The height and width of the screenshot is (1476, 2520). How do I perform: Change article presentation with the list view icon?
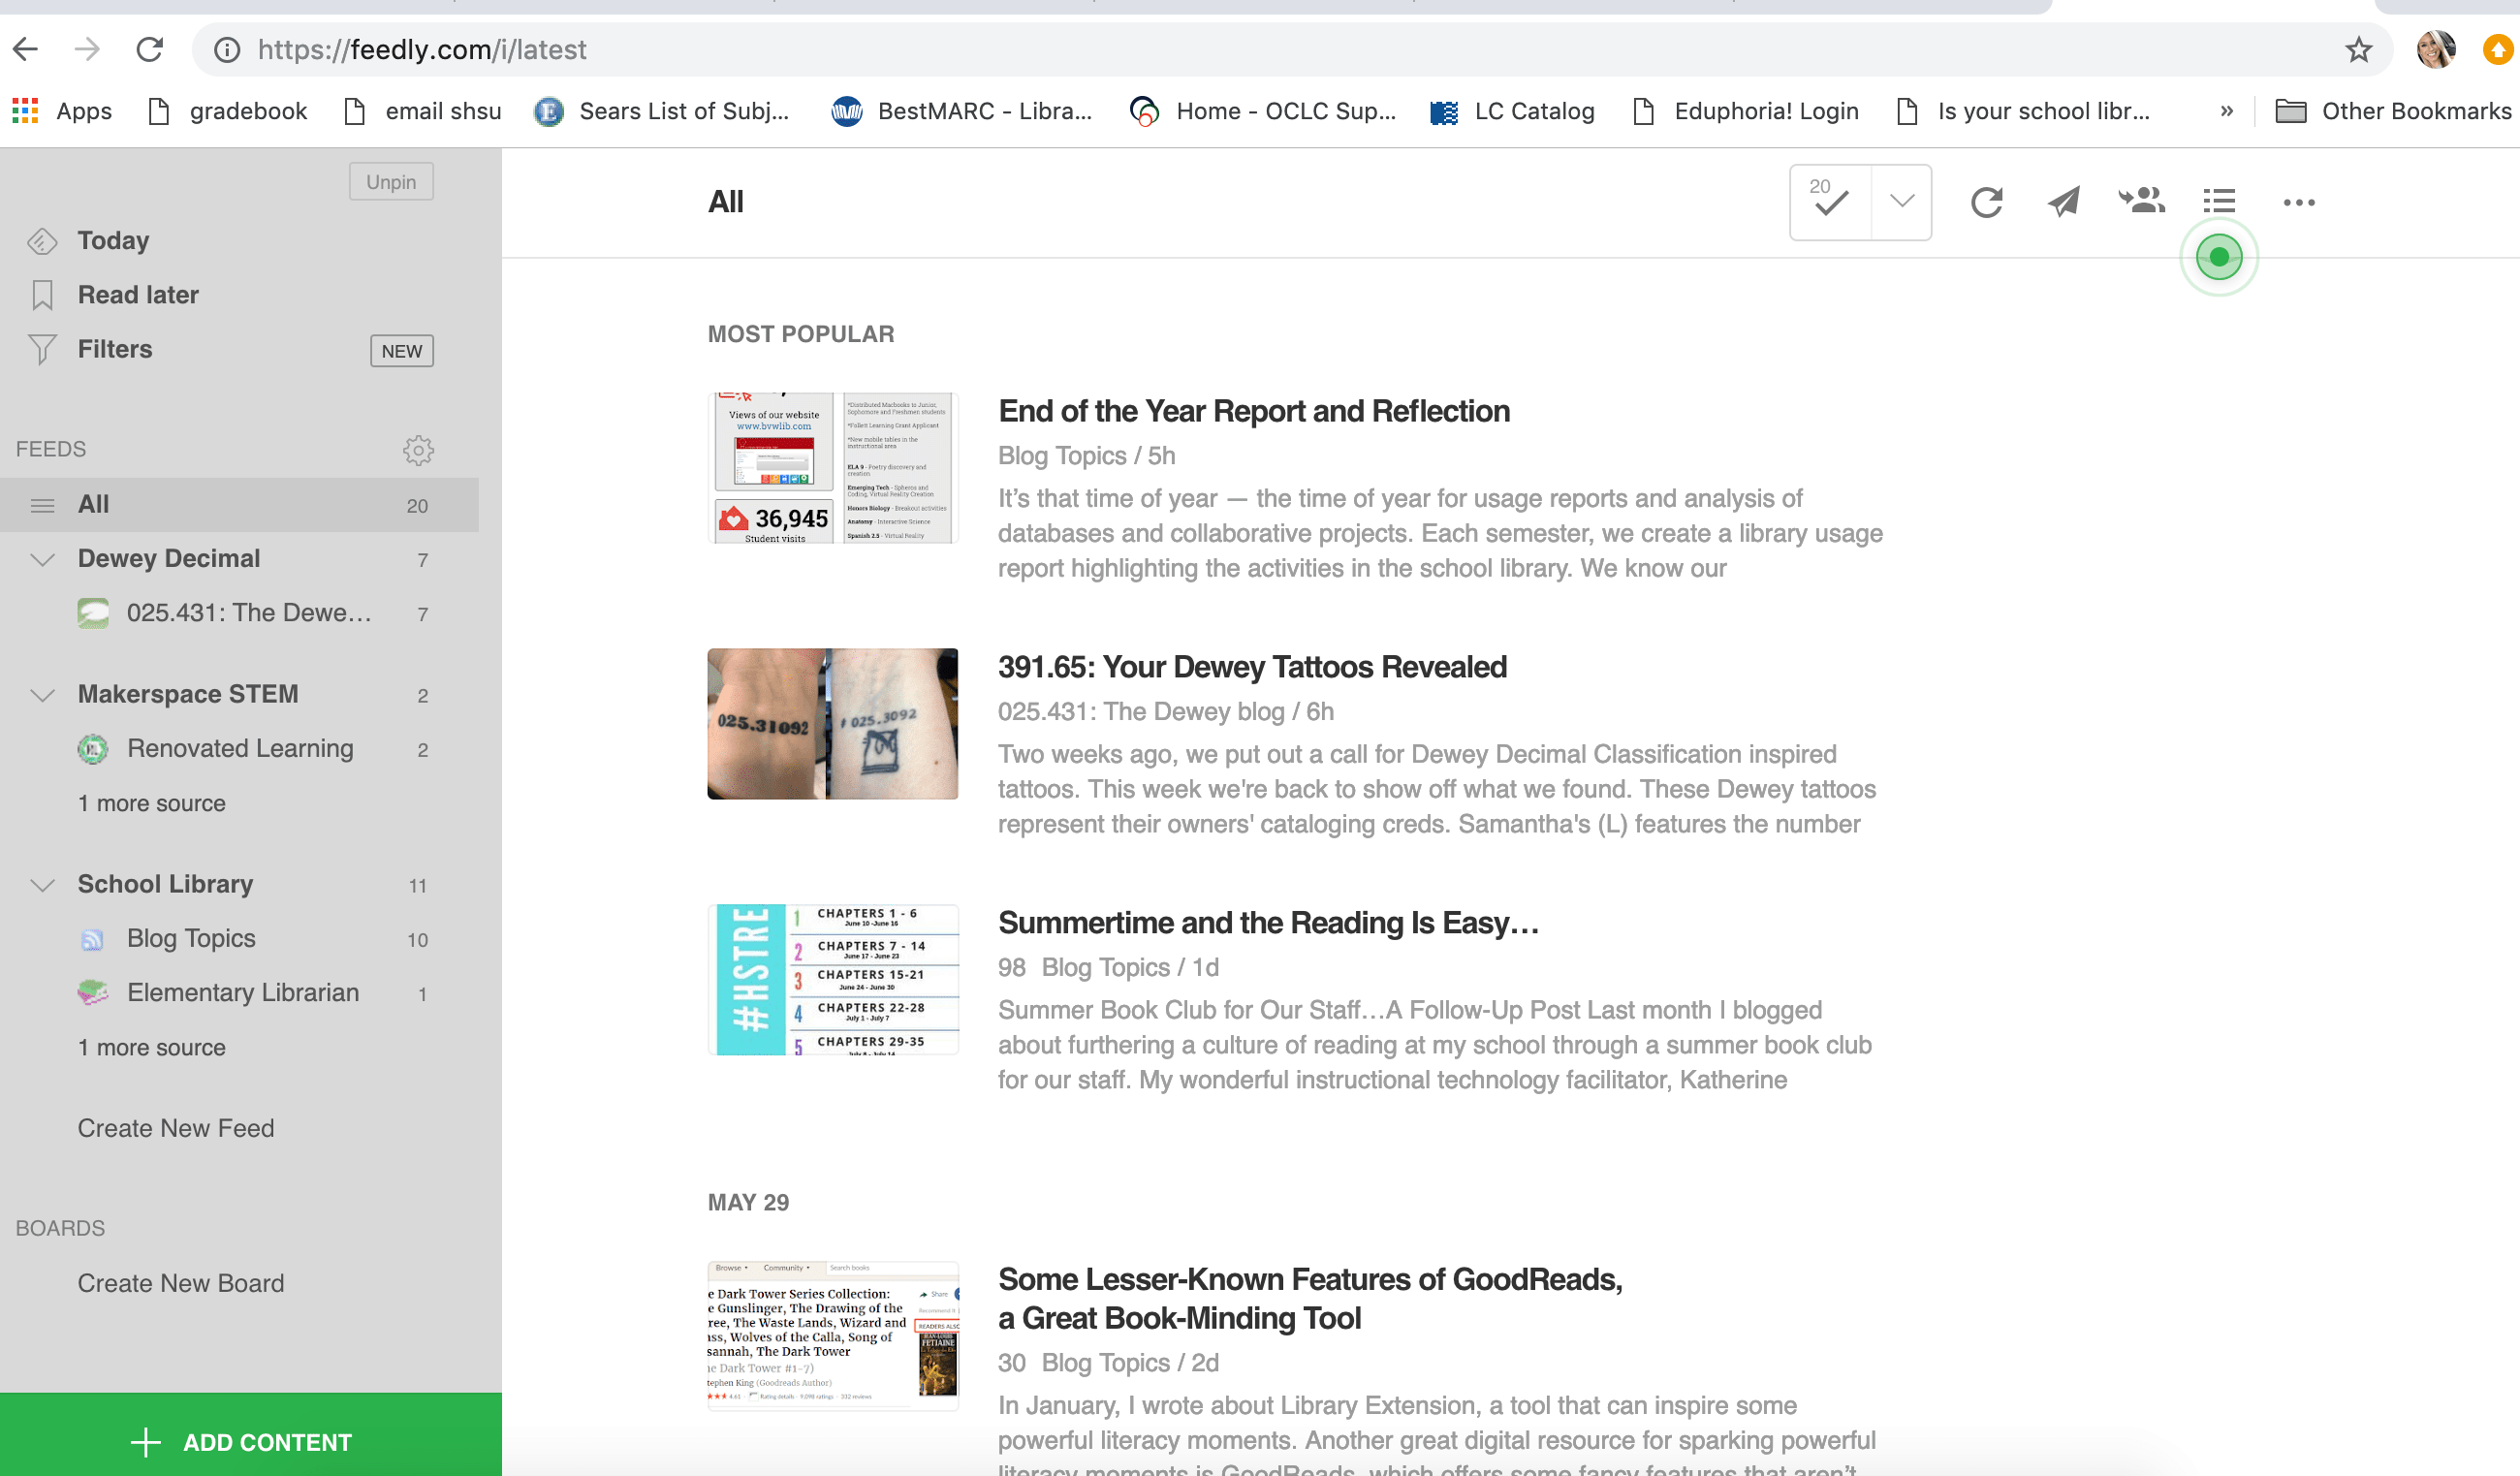pyautogui.click(x=2218, y=201)
